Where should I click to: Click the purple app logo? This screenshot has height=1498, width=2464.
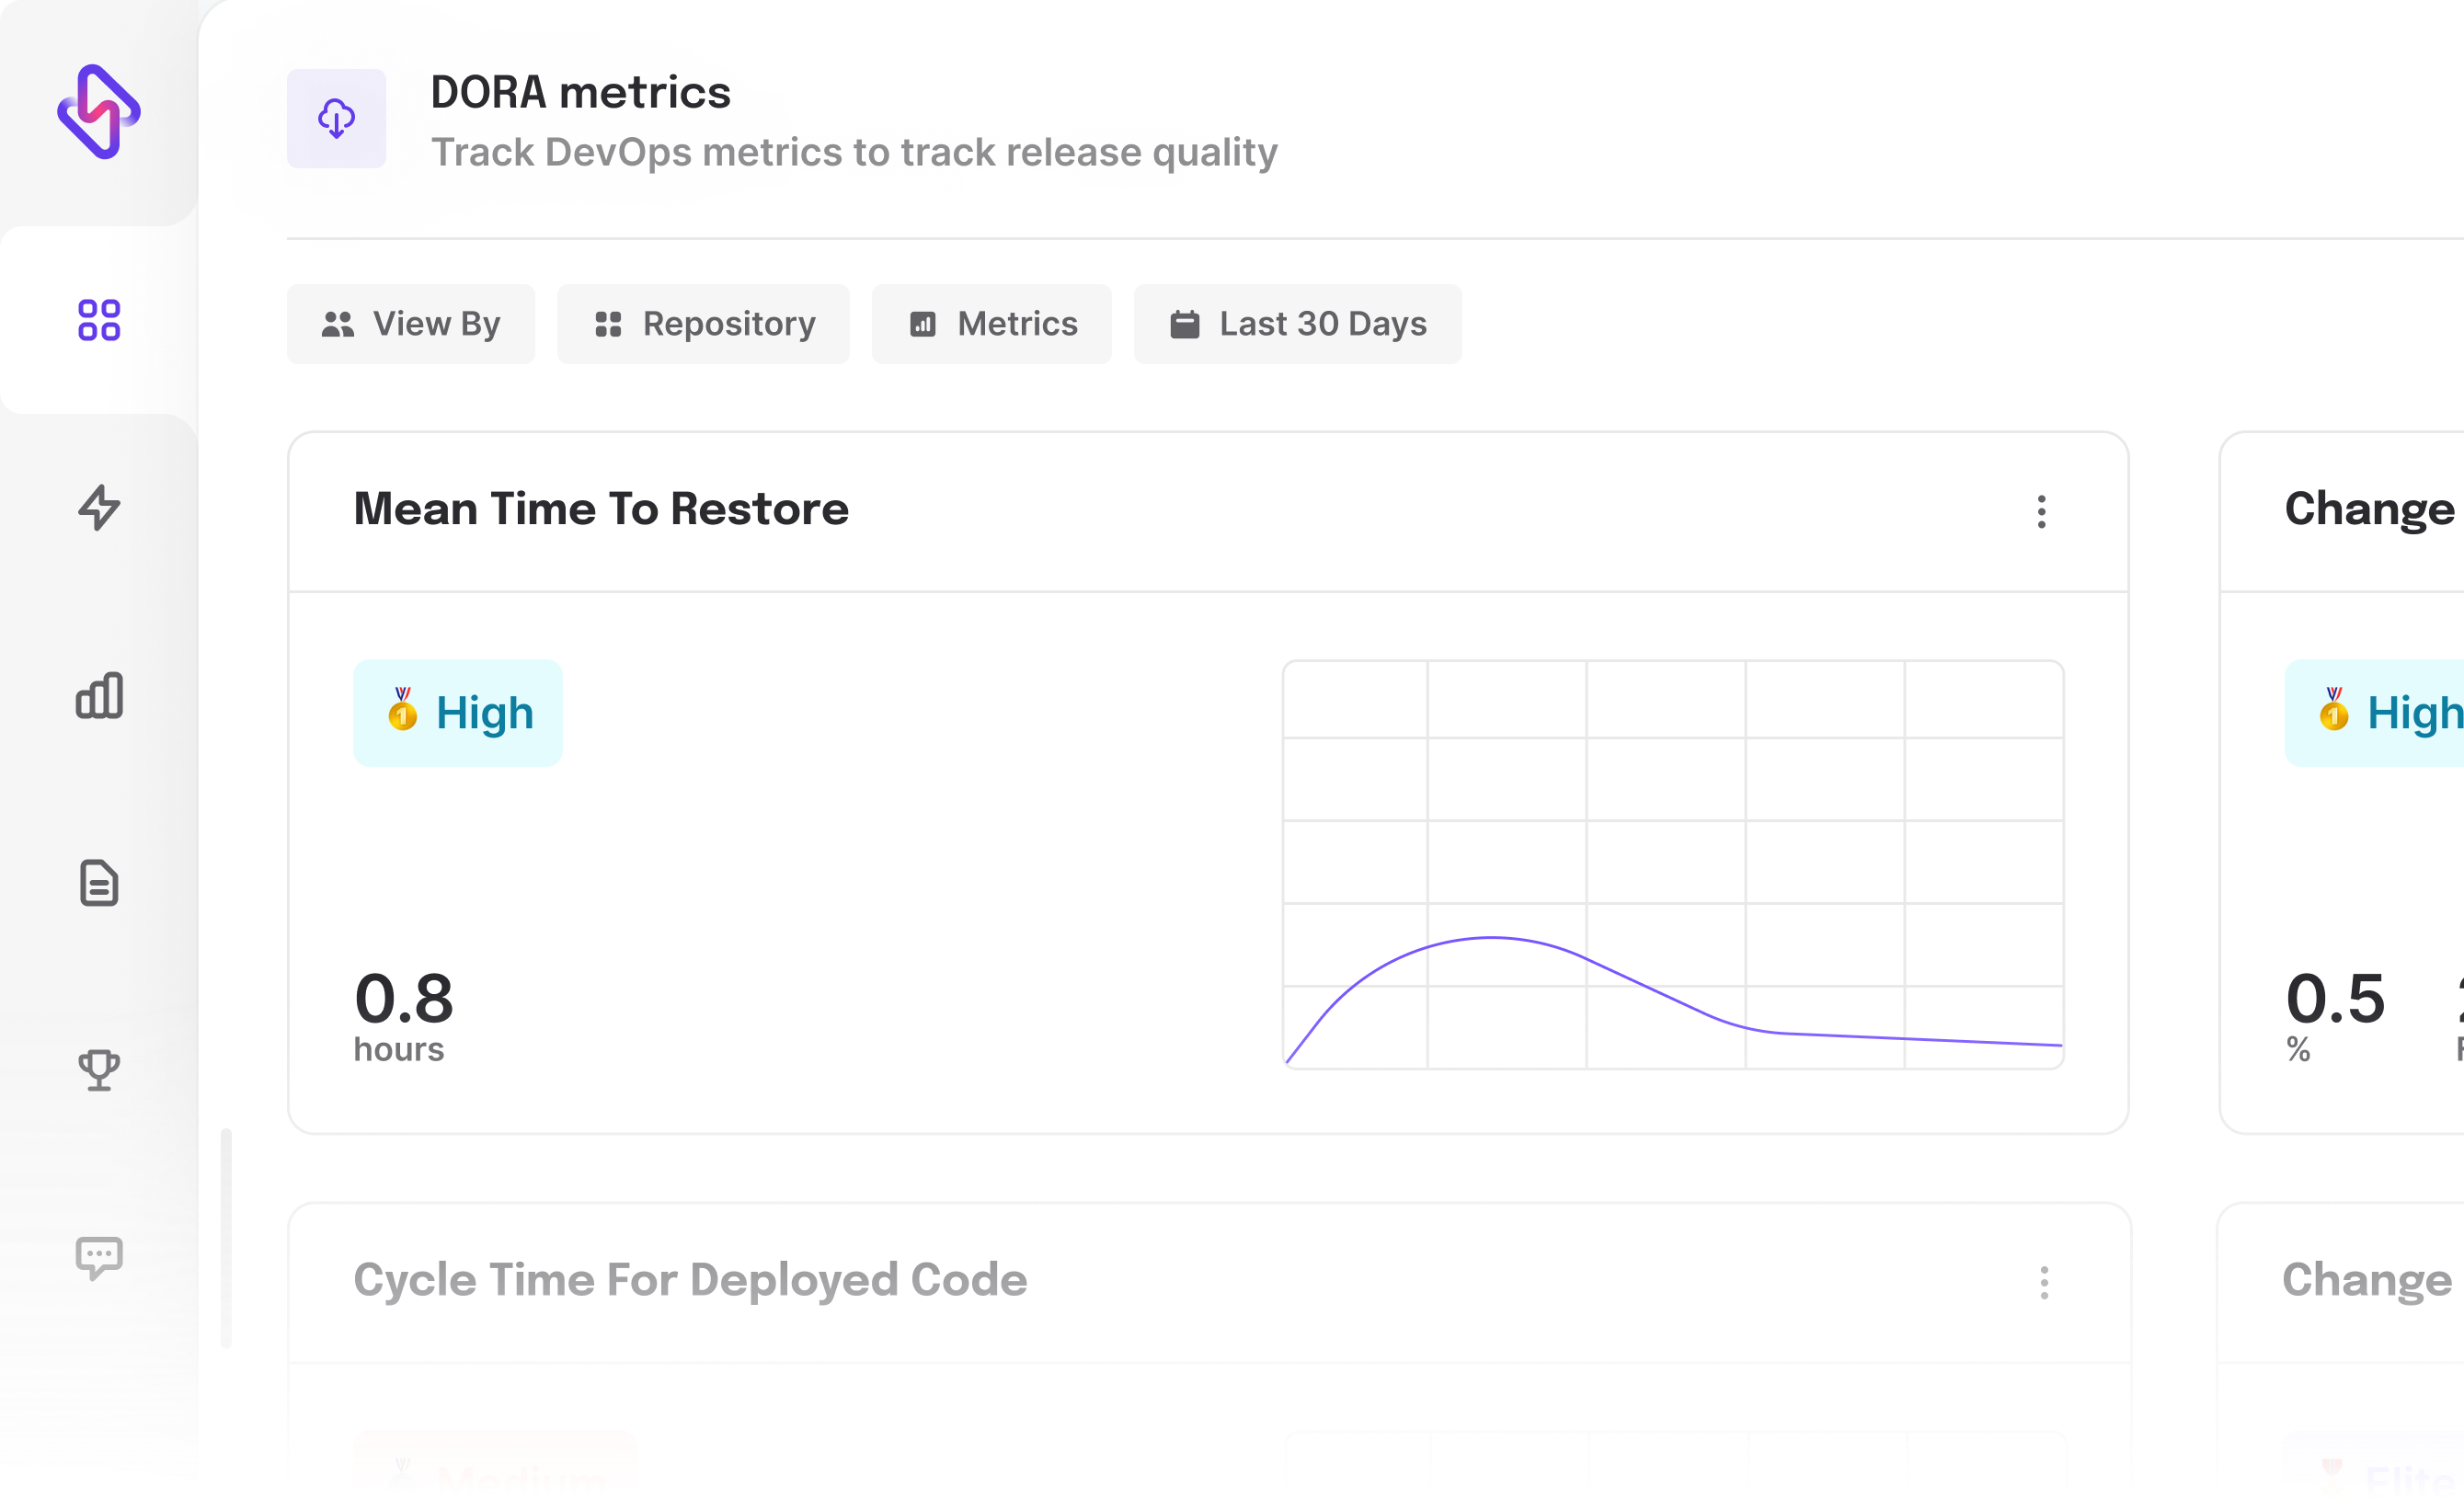pyautogui.click(x=98, y=112)
